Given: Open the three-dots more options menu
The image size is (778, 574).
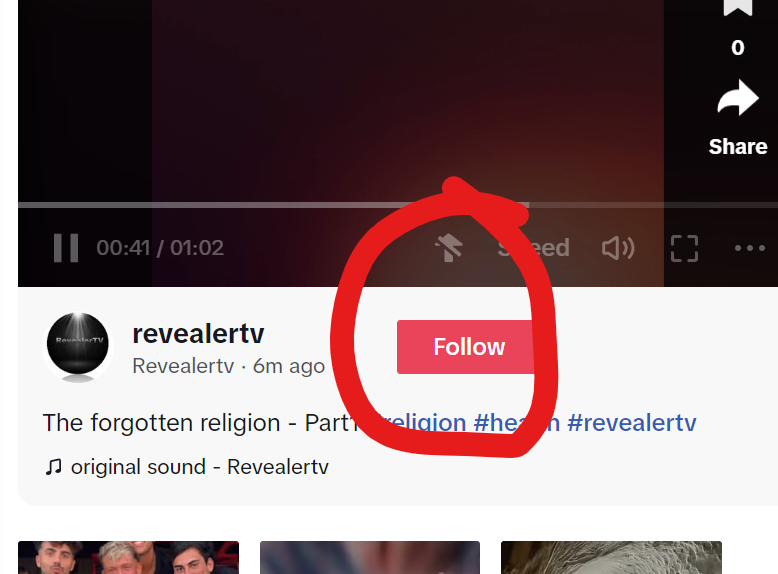Looking at the screenshot, I should [x=750, y=248].
